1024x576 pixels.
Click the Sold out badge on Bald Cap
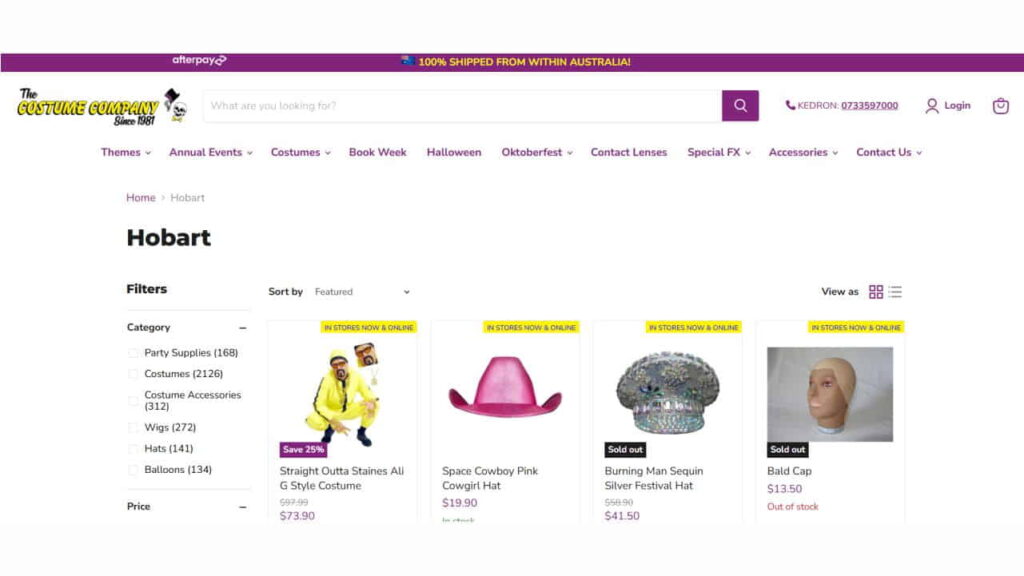tap(788, 449)
